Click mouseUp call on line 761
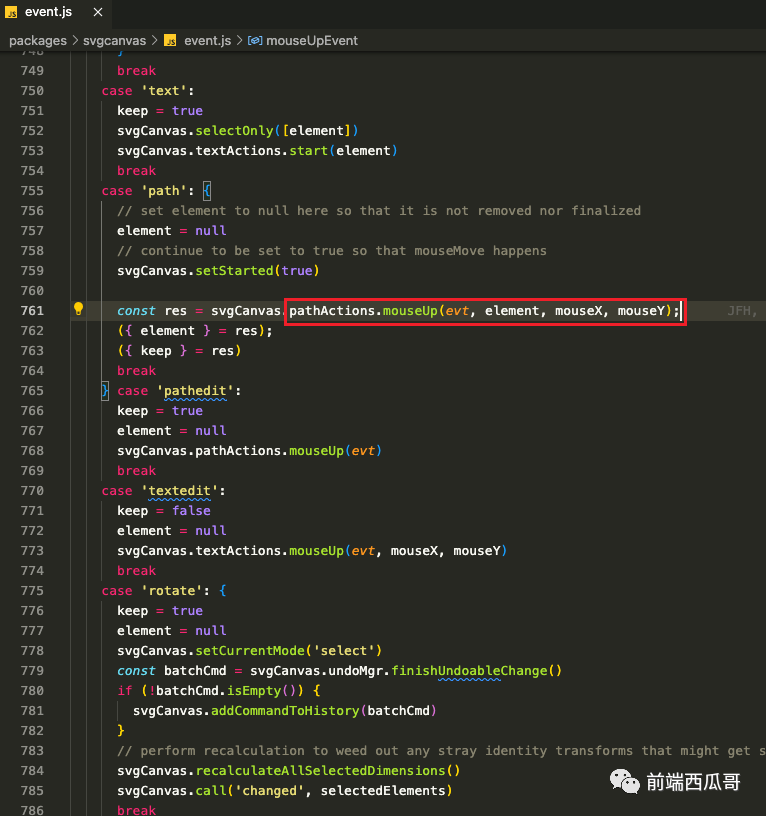Viewport: 766px width, 816px height. click(410, 311)
